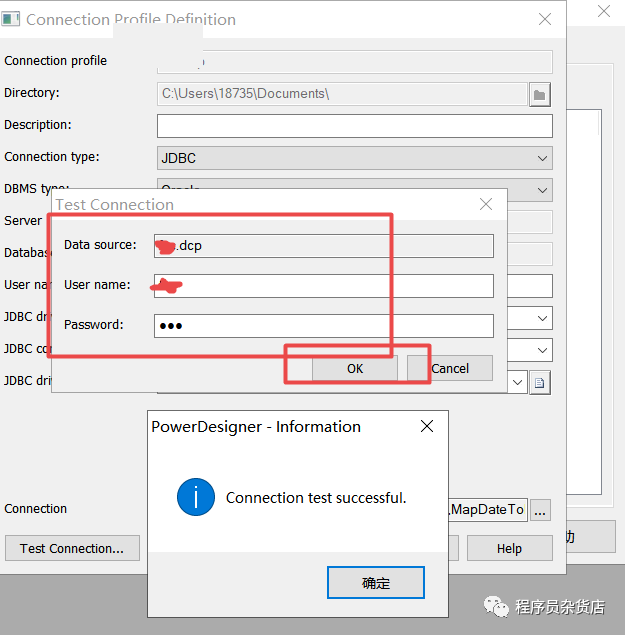Click the JDBC driver jar file browse icon
This screenshot has height=635, width=625.
[540, 383]
